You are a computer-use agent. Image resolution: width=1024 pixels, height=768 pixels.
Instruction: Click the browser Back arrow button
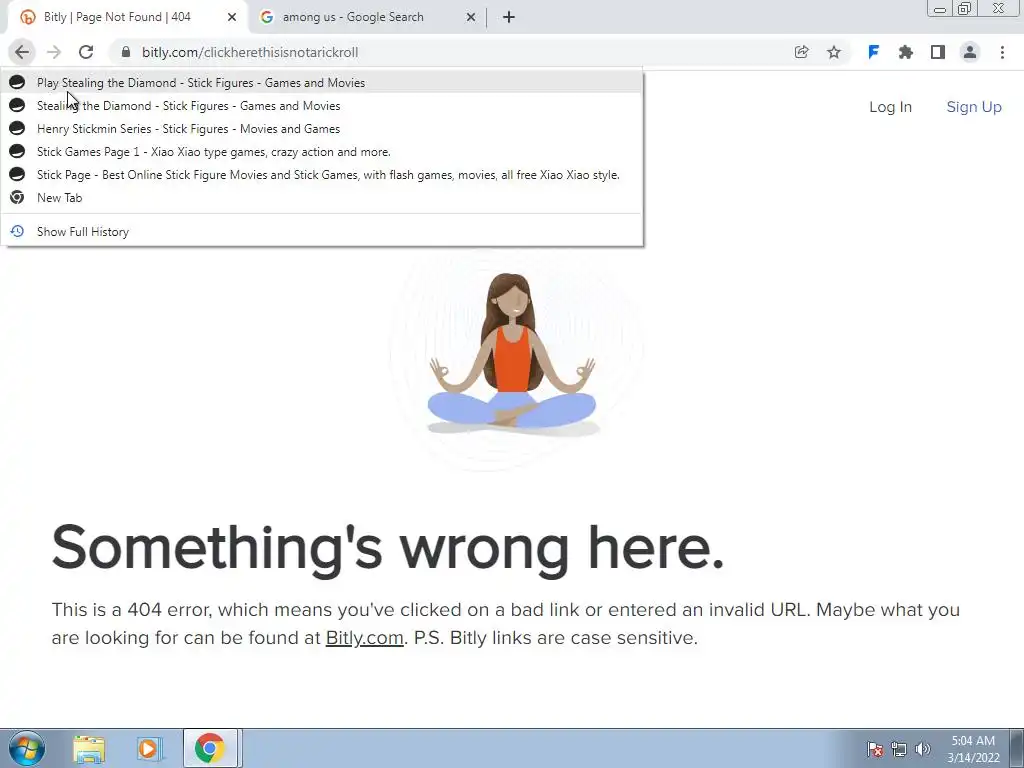pos(22,52)
